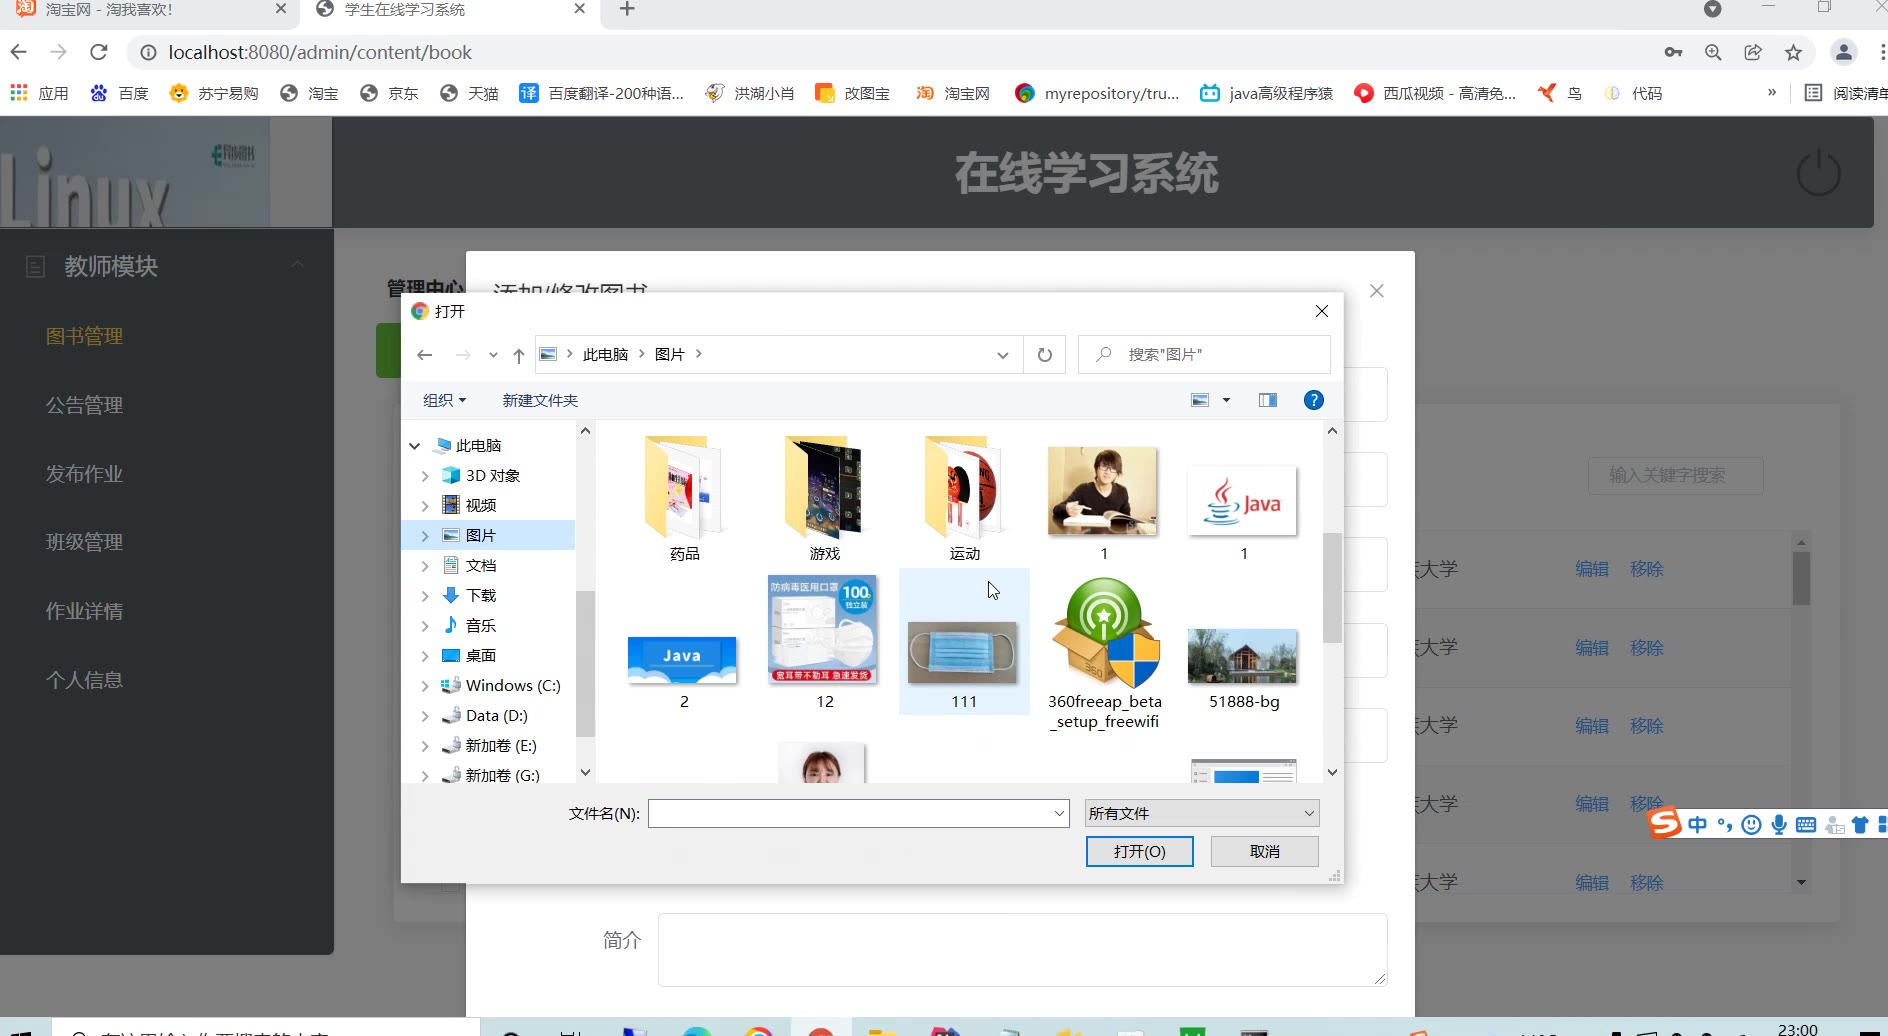
Task: Click the 取消 button
Action: click(x=1265, y=851)
